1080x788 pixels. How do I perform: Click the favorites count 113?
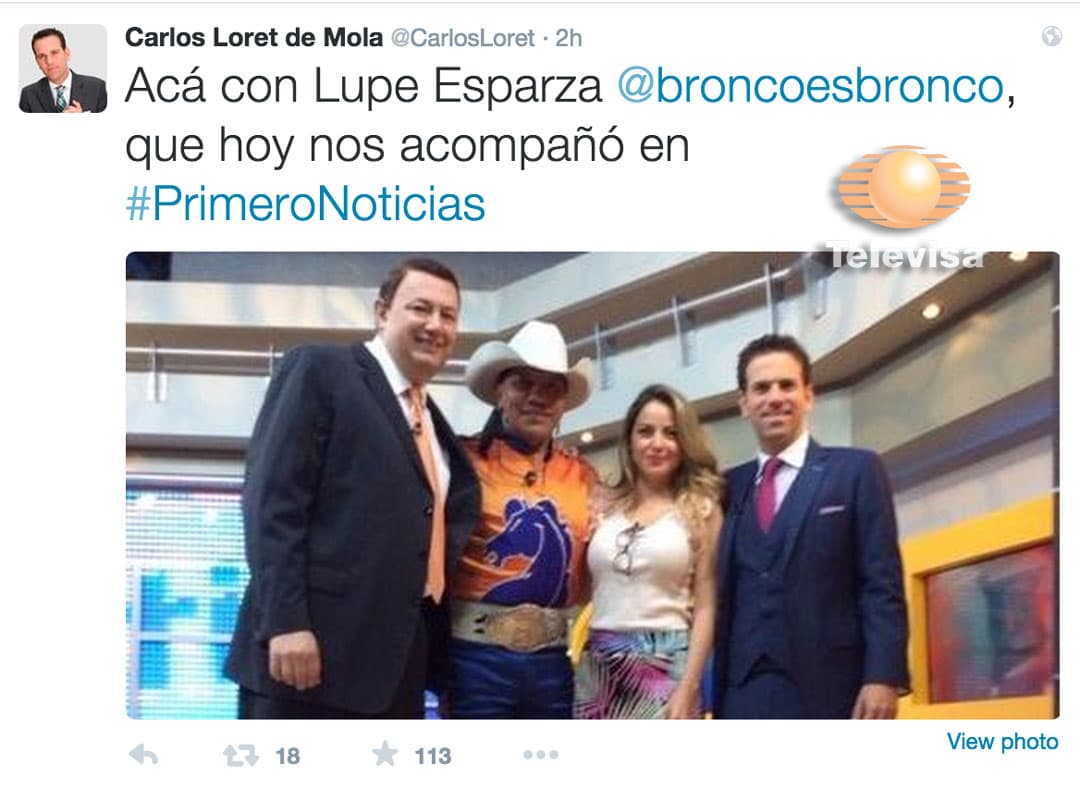click(433, 756)
